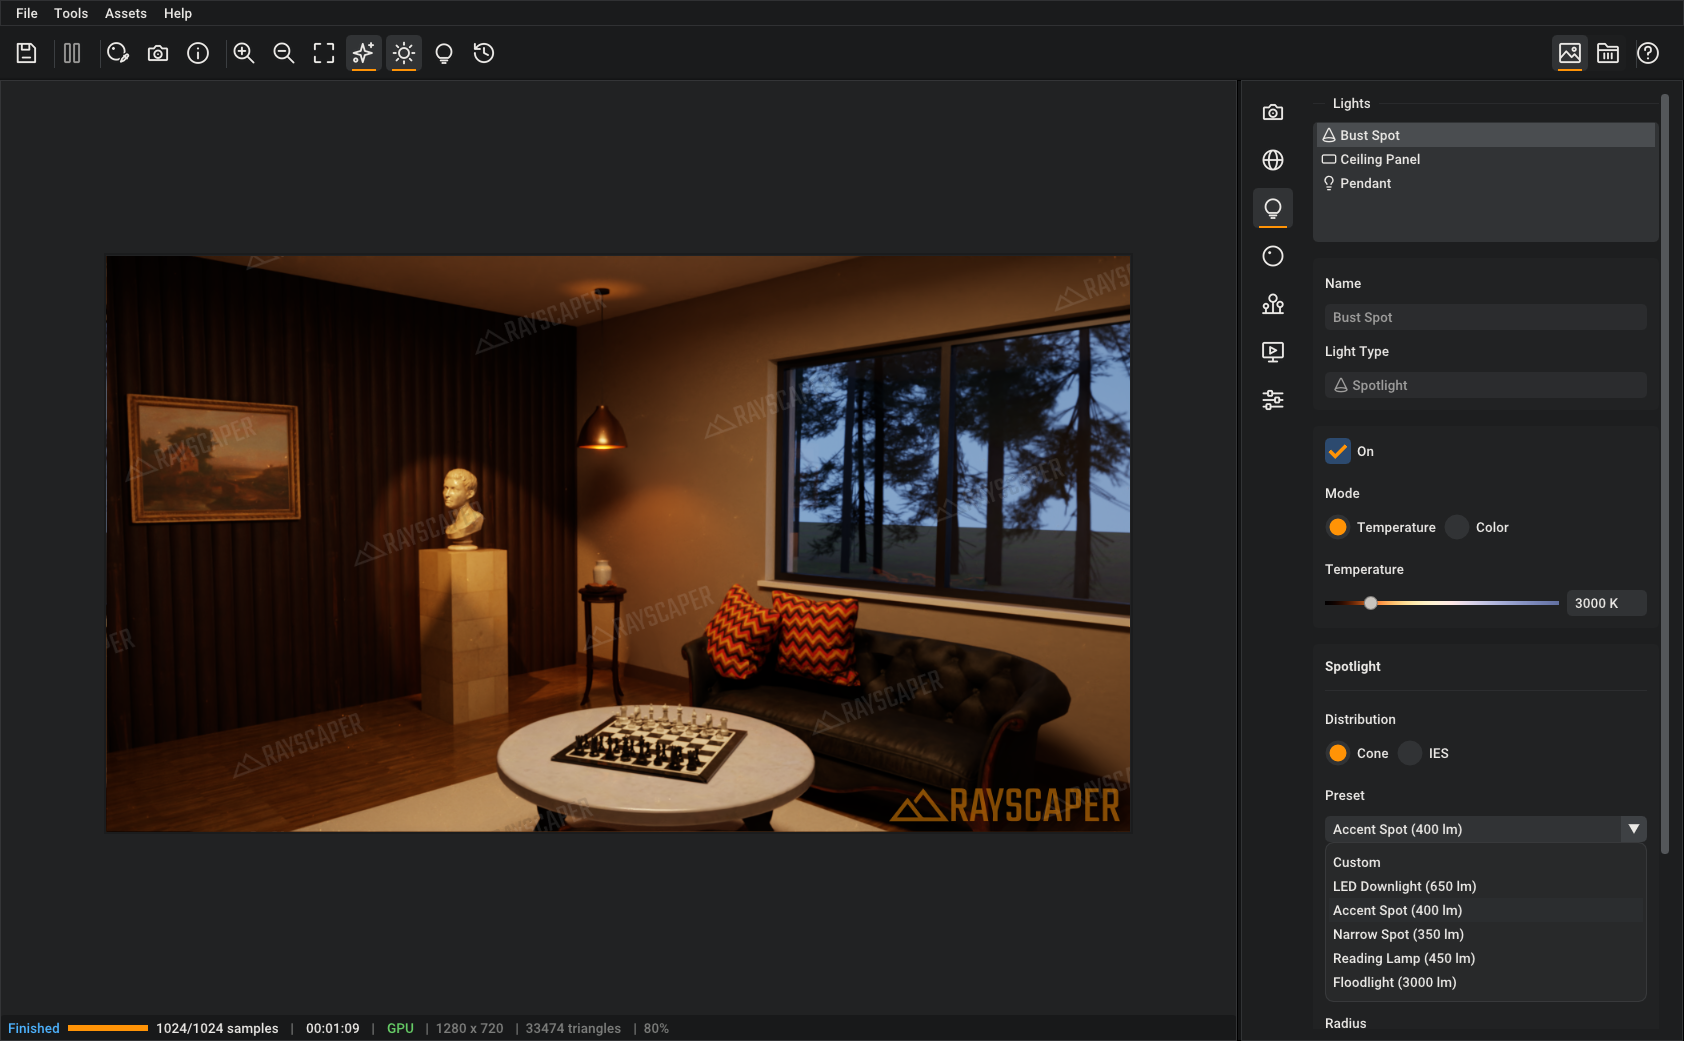Collapse the Preset dropdown arrow
Image resolution: width=1684 pixels, height=1041 pixels.
click(1634, 829)
